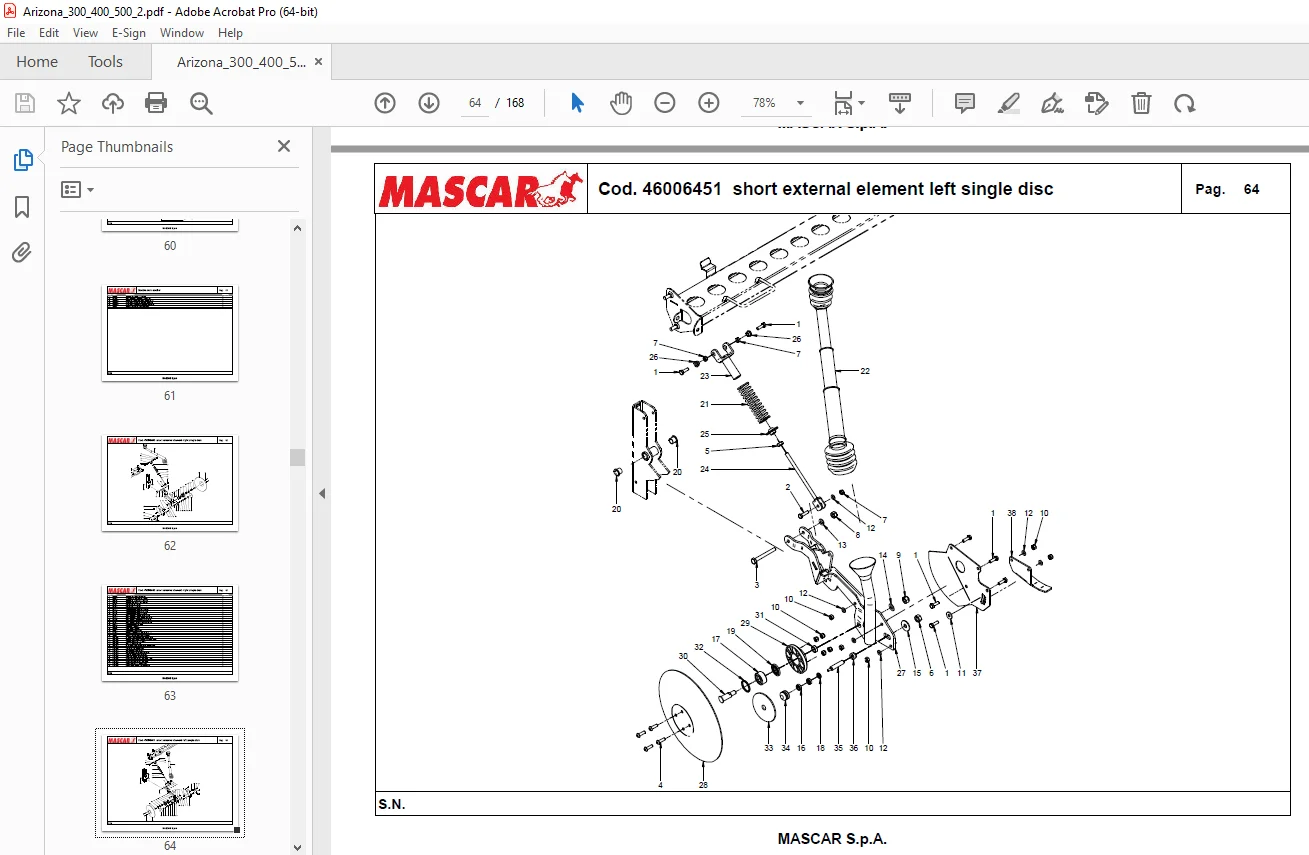1309x855 pixels.
Task: Open the Find text search tool
Action: [x=201, y=103]
